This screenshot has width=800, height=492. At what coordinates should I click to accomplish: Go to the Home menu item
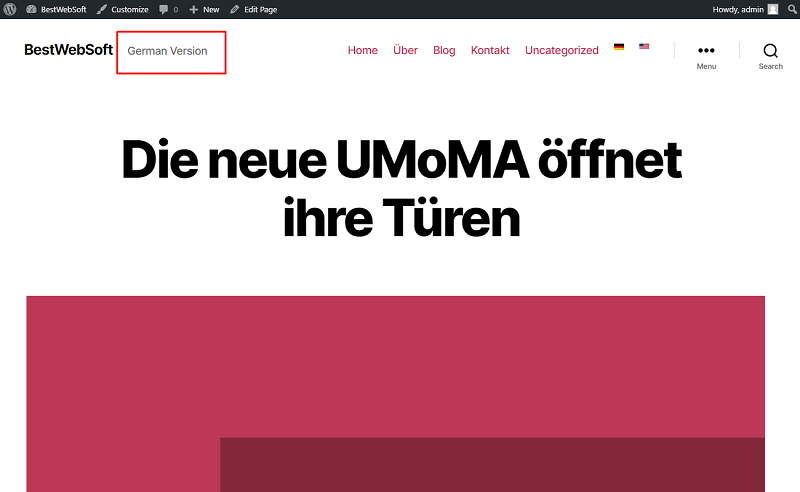coord(363,50)
